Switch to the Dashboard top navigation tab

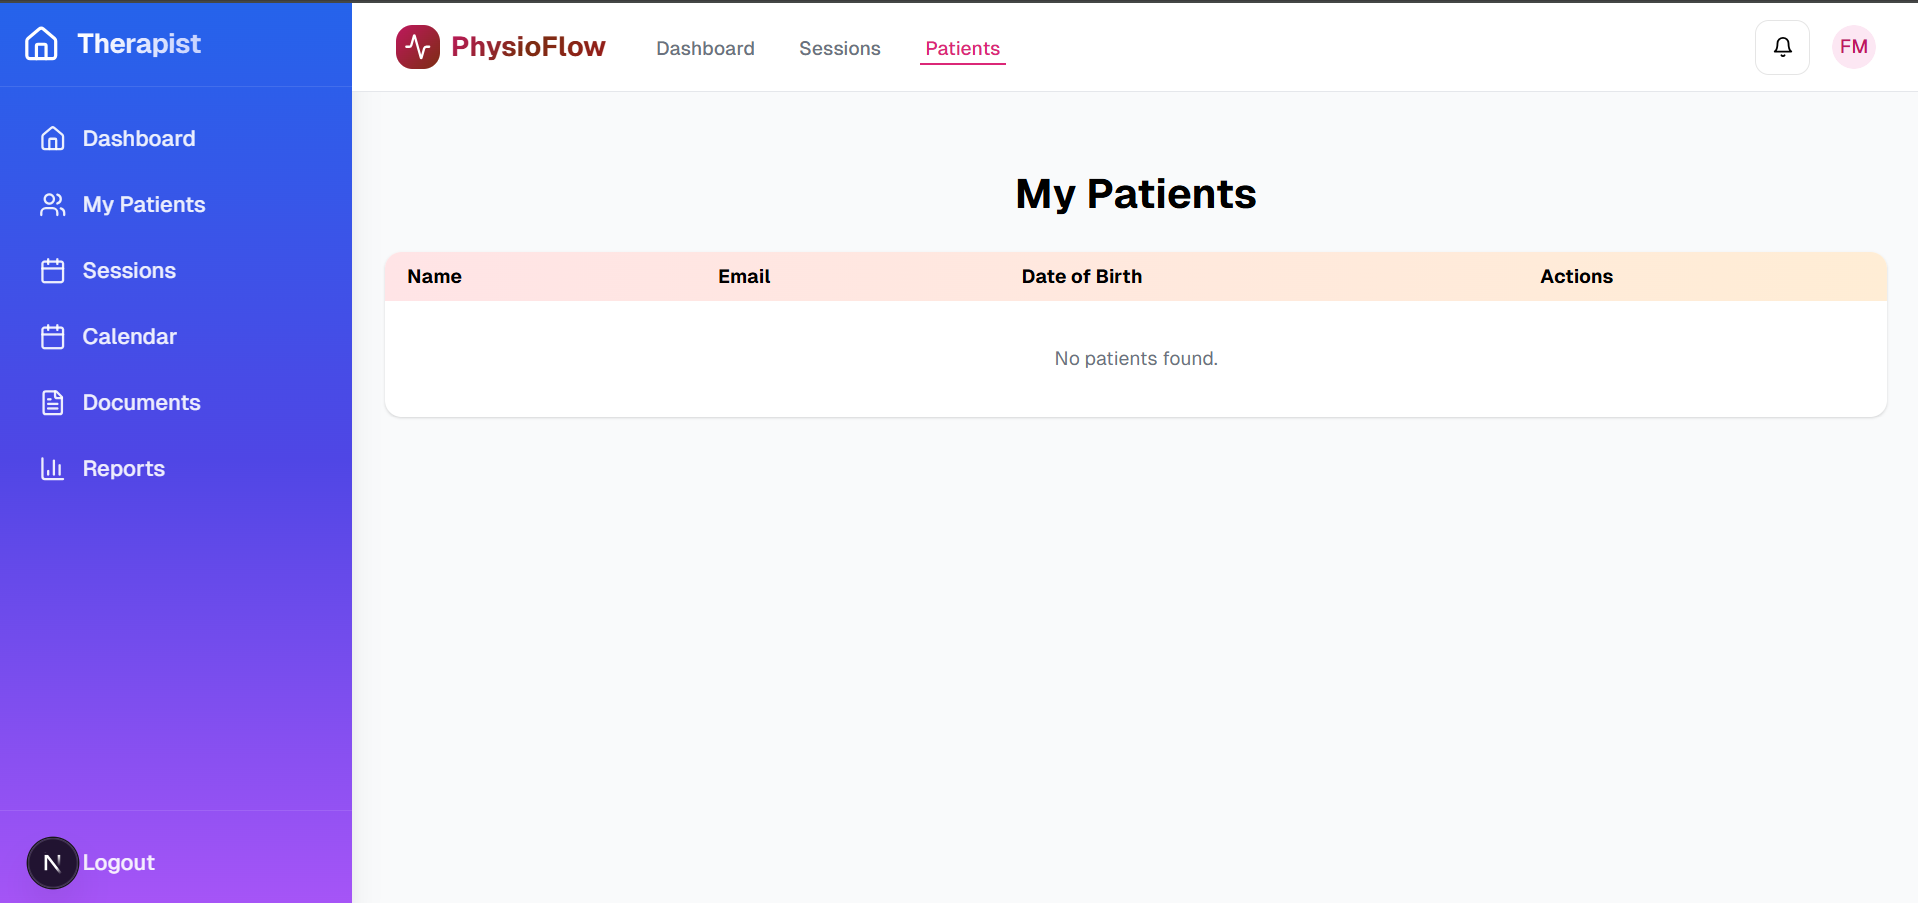(705, 48)
